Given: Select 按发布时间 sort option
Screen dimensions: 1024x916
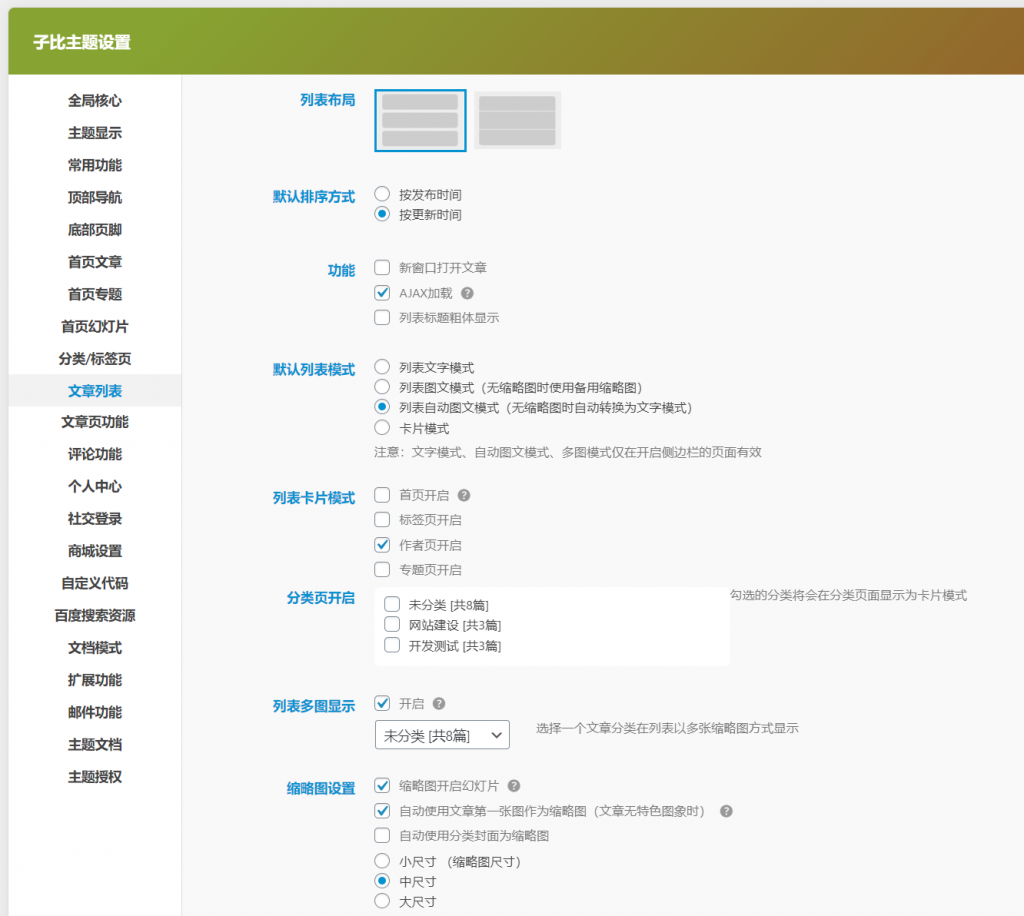Looking at the screenshot, I should click(x=382, y=194).
